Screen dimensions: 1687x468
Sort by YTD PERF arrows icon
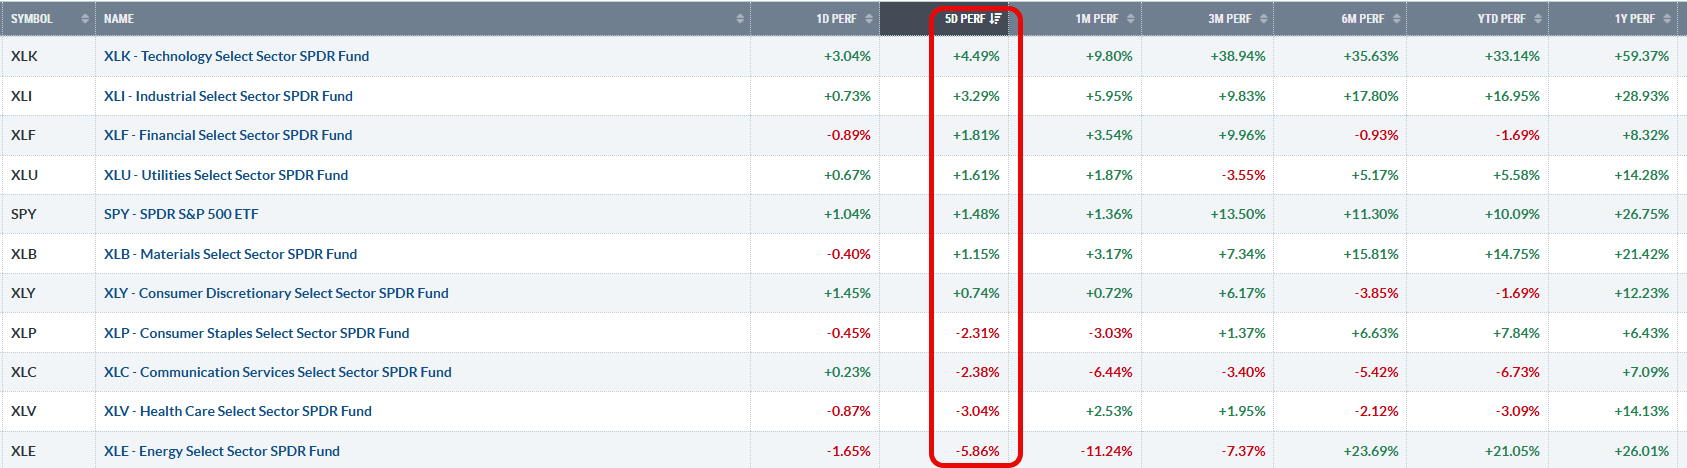1539,19
